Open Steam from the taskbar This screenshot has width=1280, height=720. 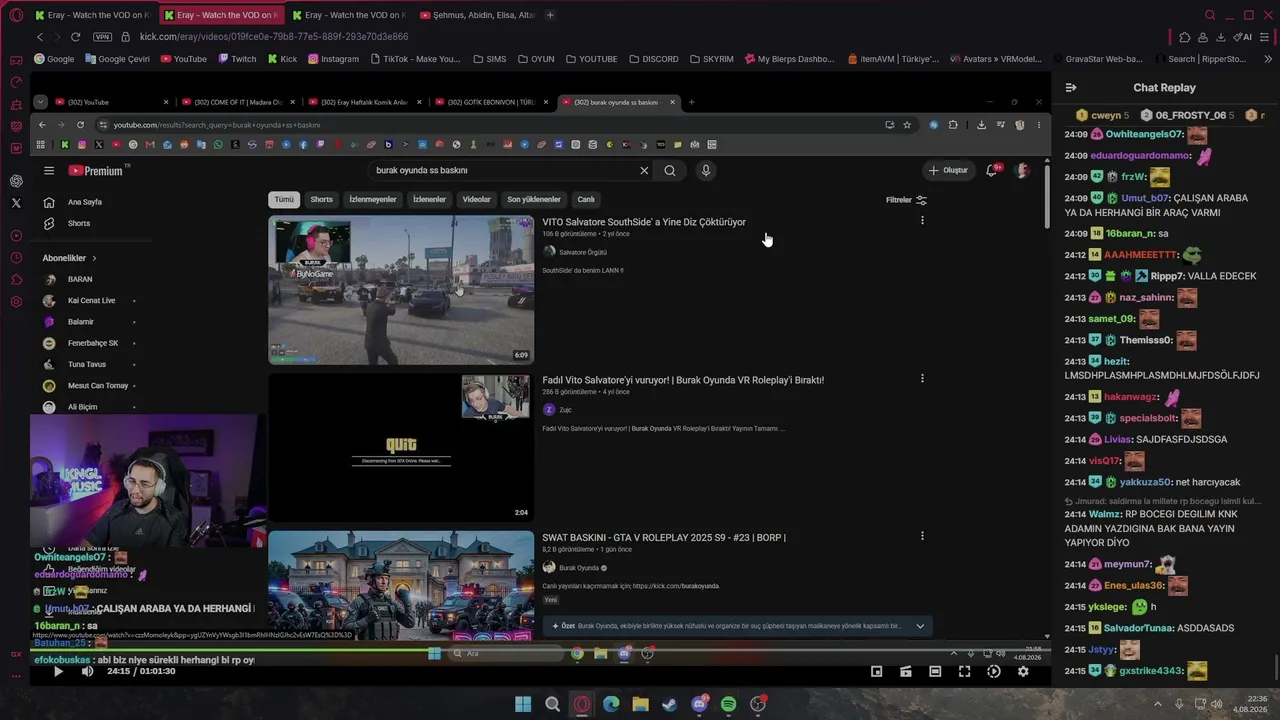669,704
